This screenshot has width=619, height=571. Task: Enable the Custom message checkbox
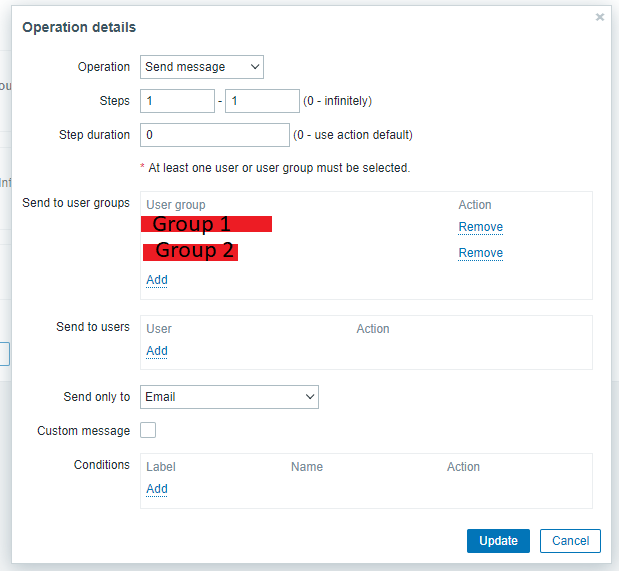[148, 431]
